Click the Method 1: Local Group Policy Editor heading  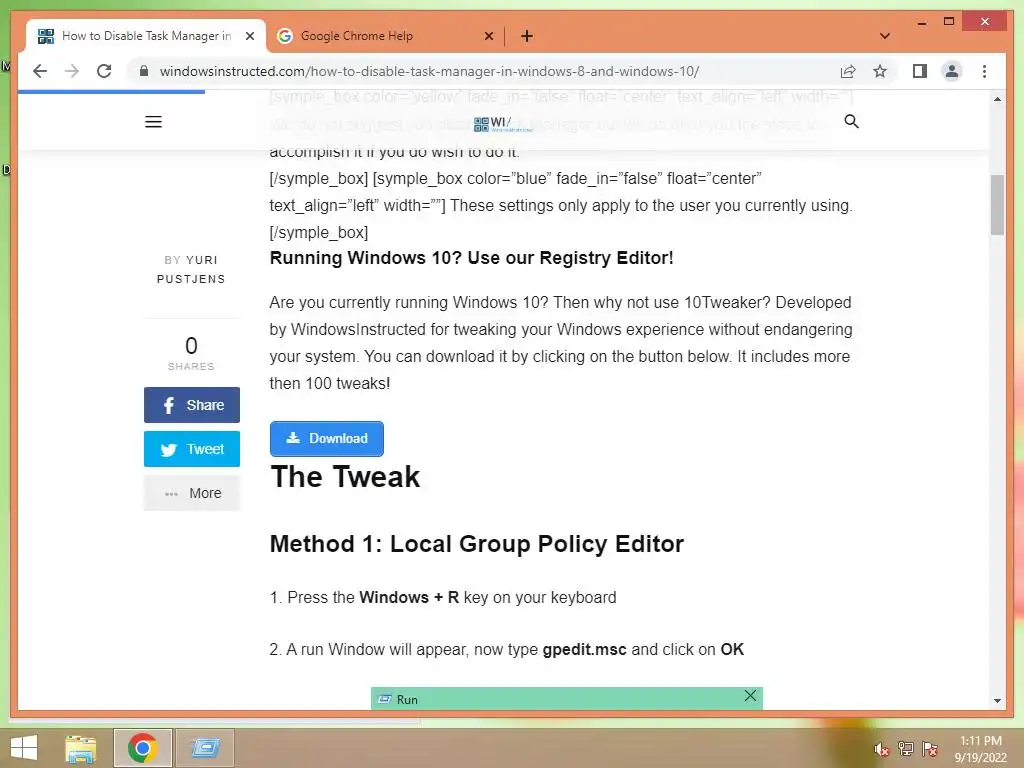tap(477, 544)
